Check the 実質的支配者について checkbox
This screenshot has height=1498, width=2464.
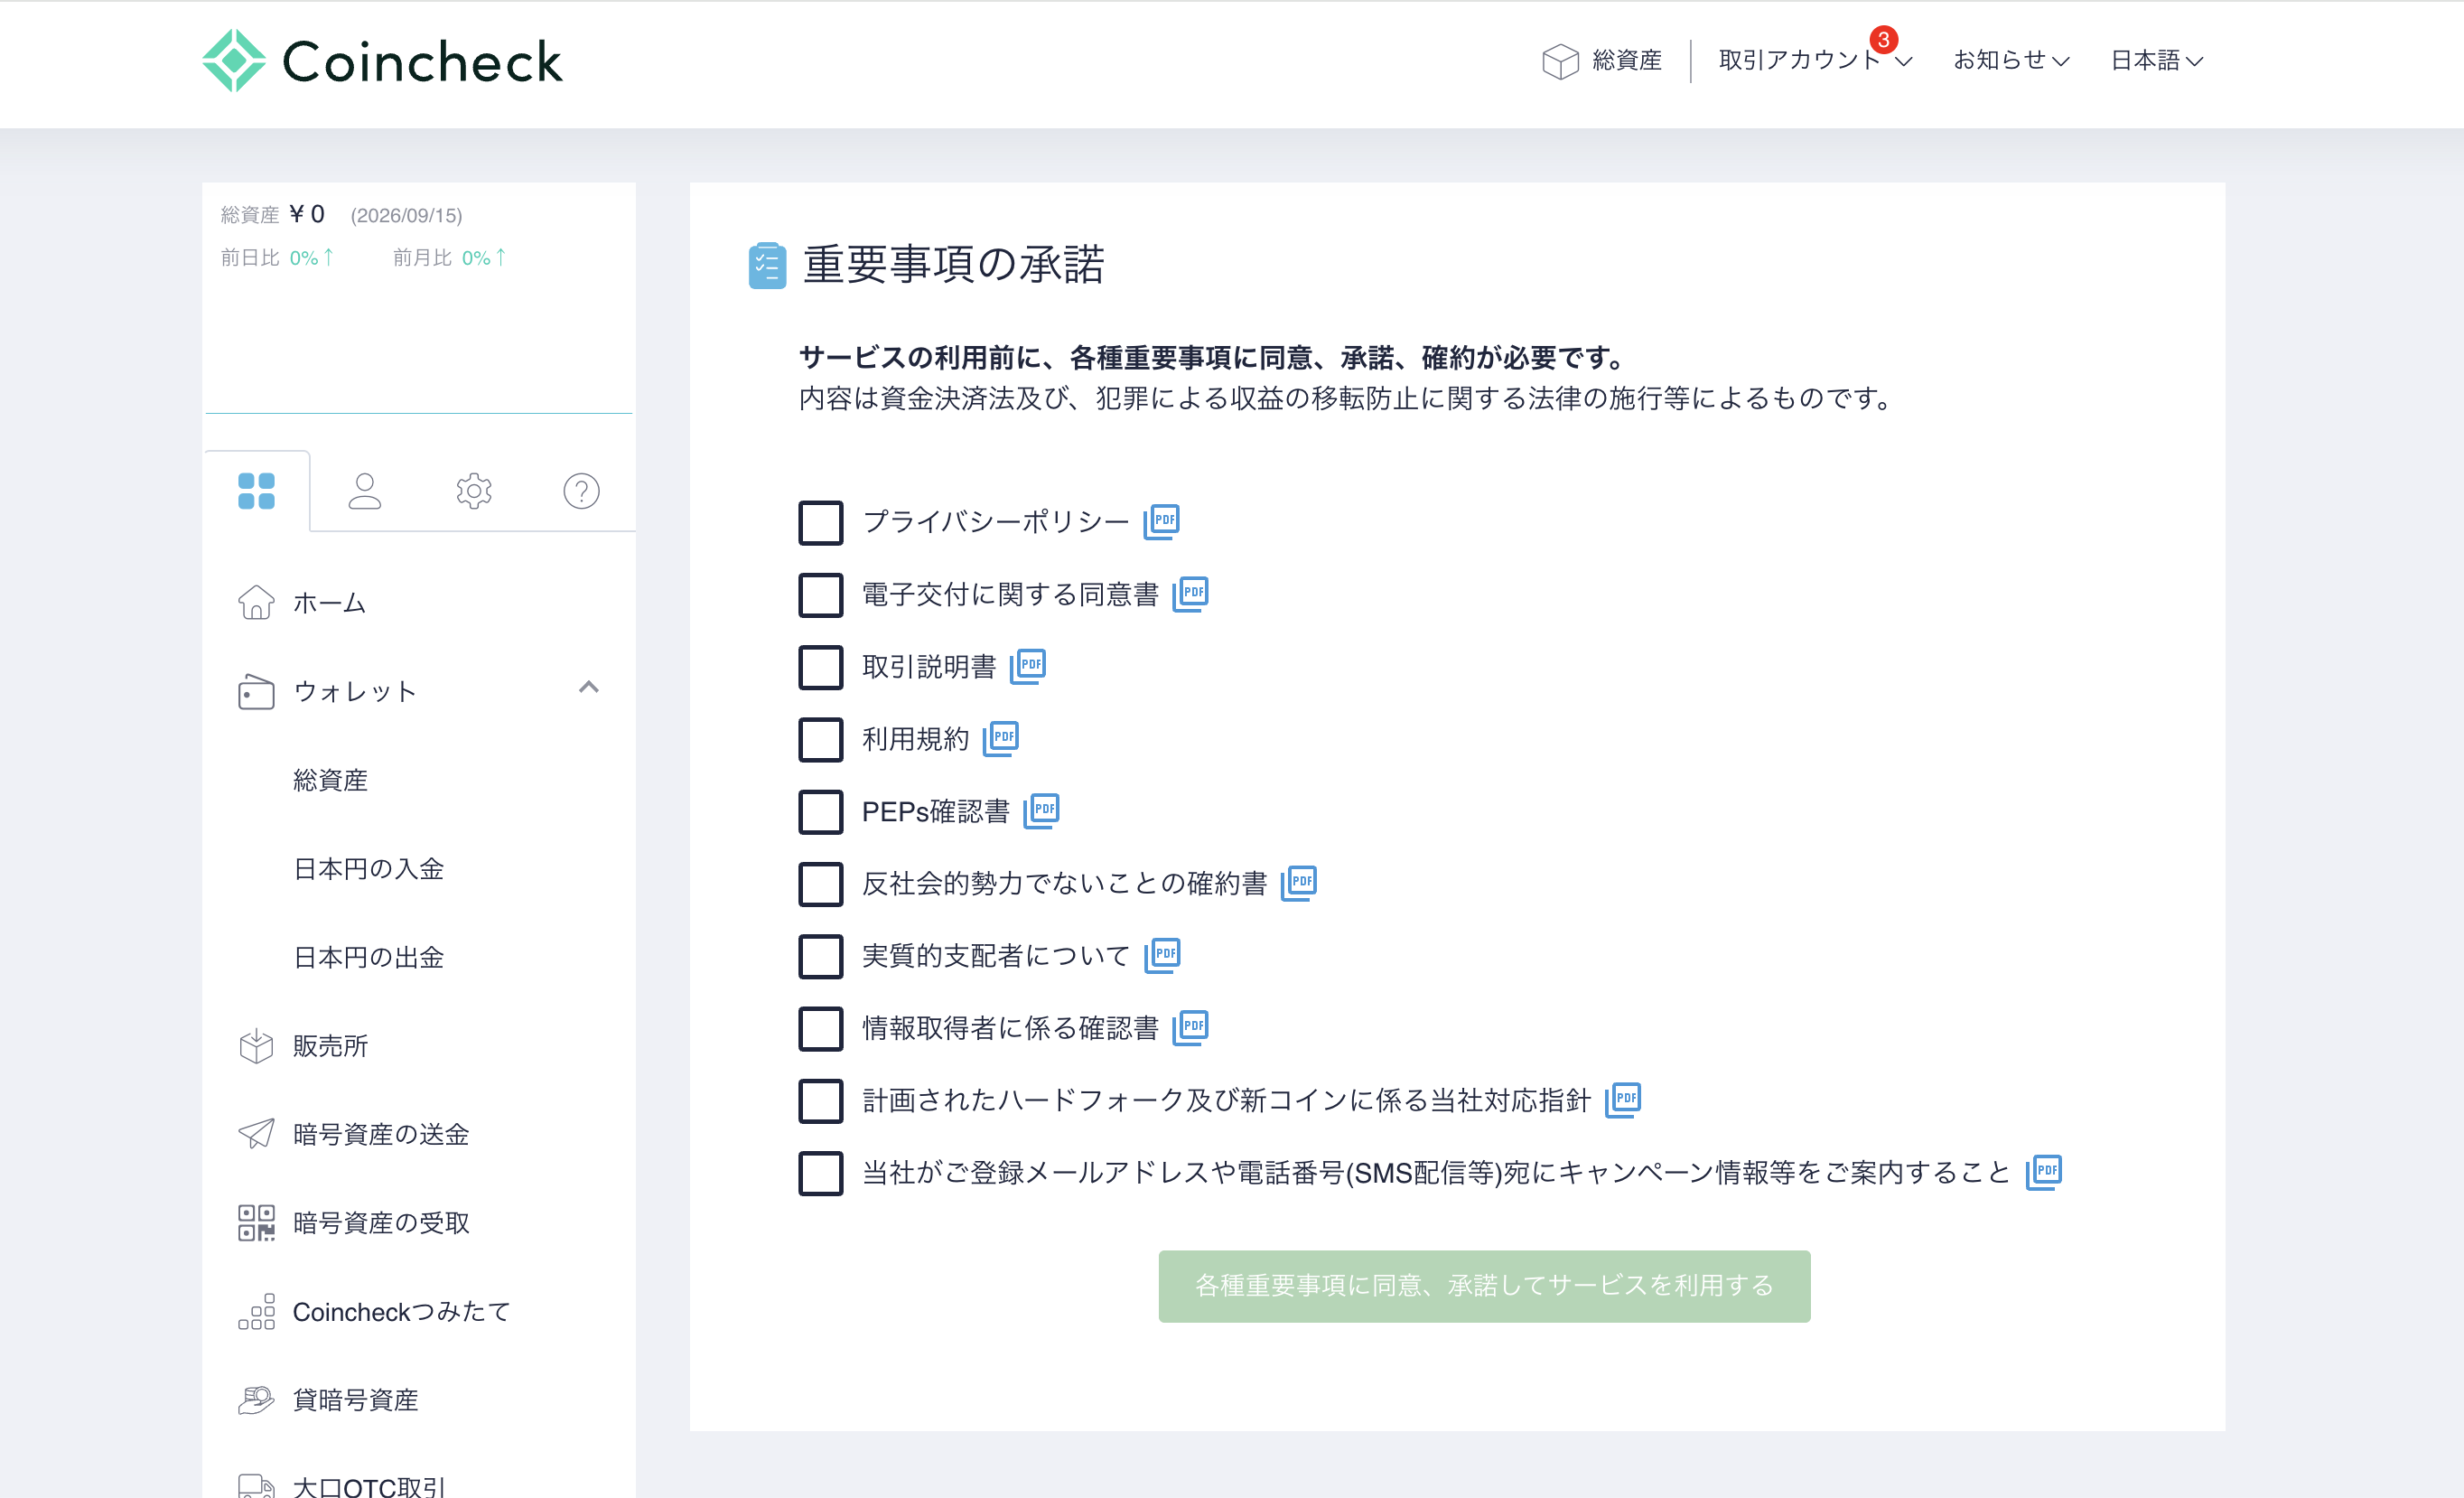point(820,956)
